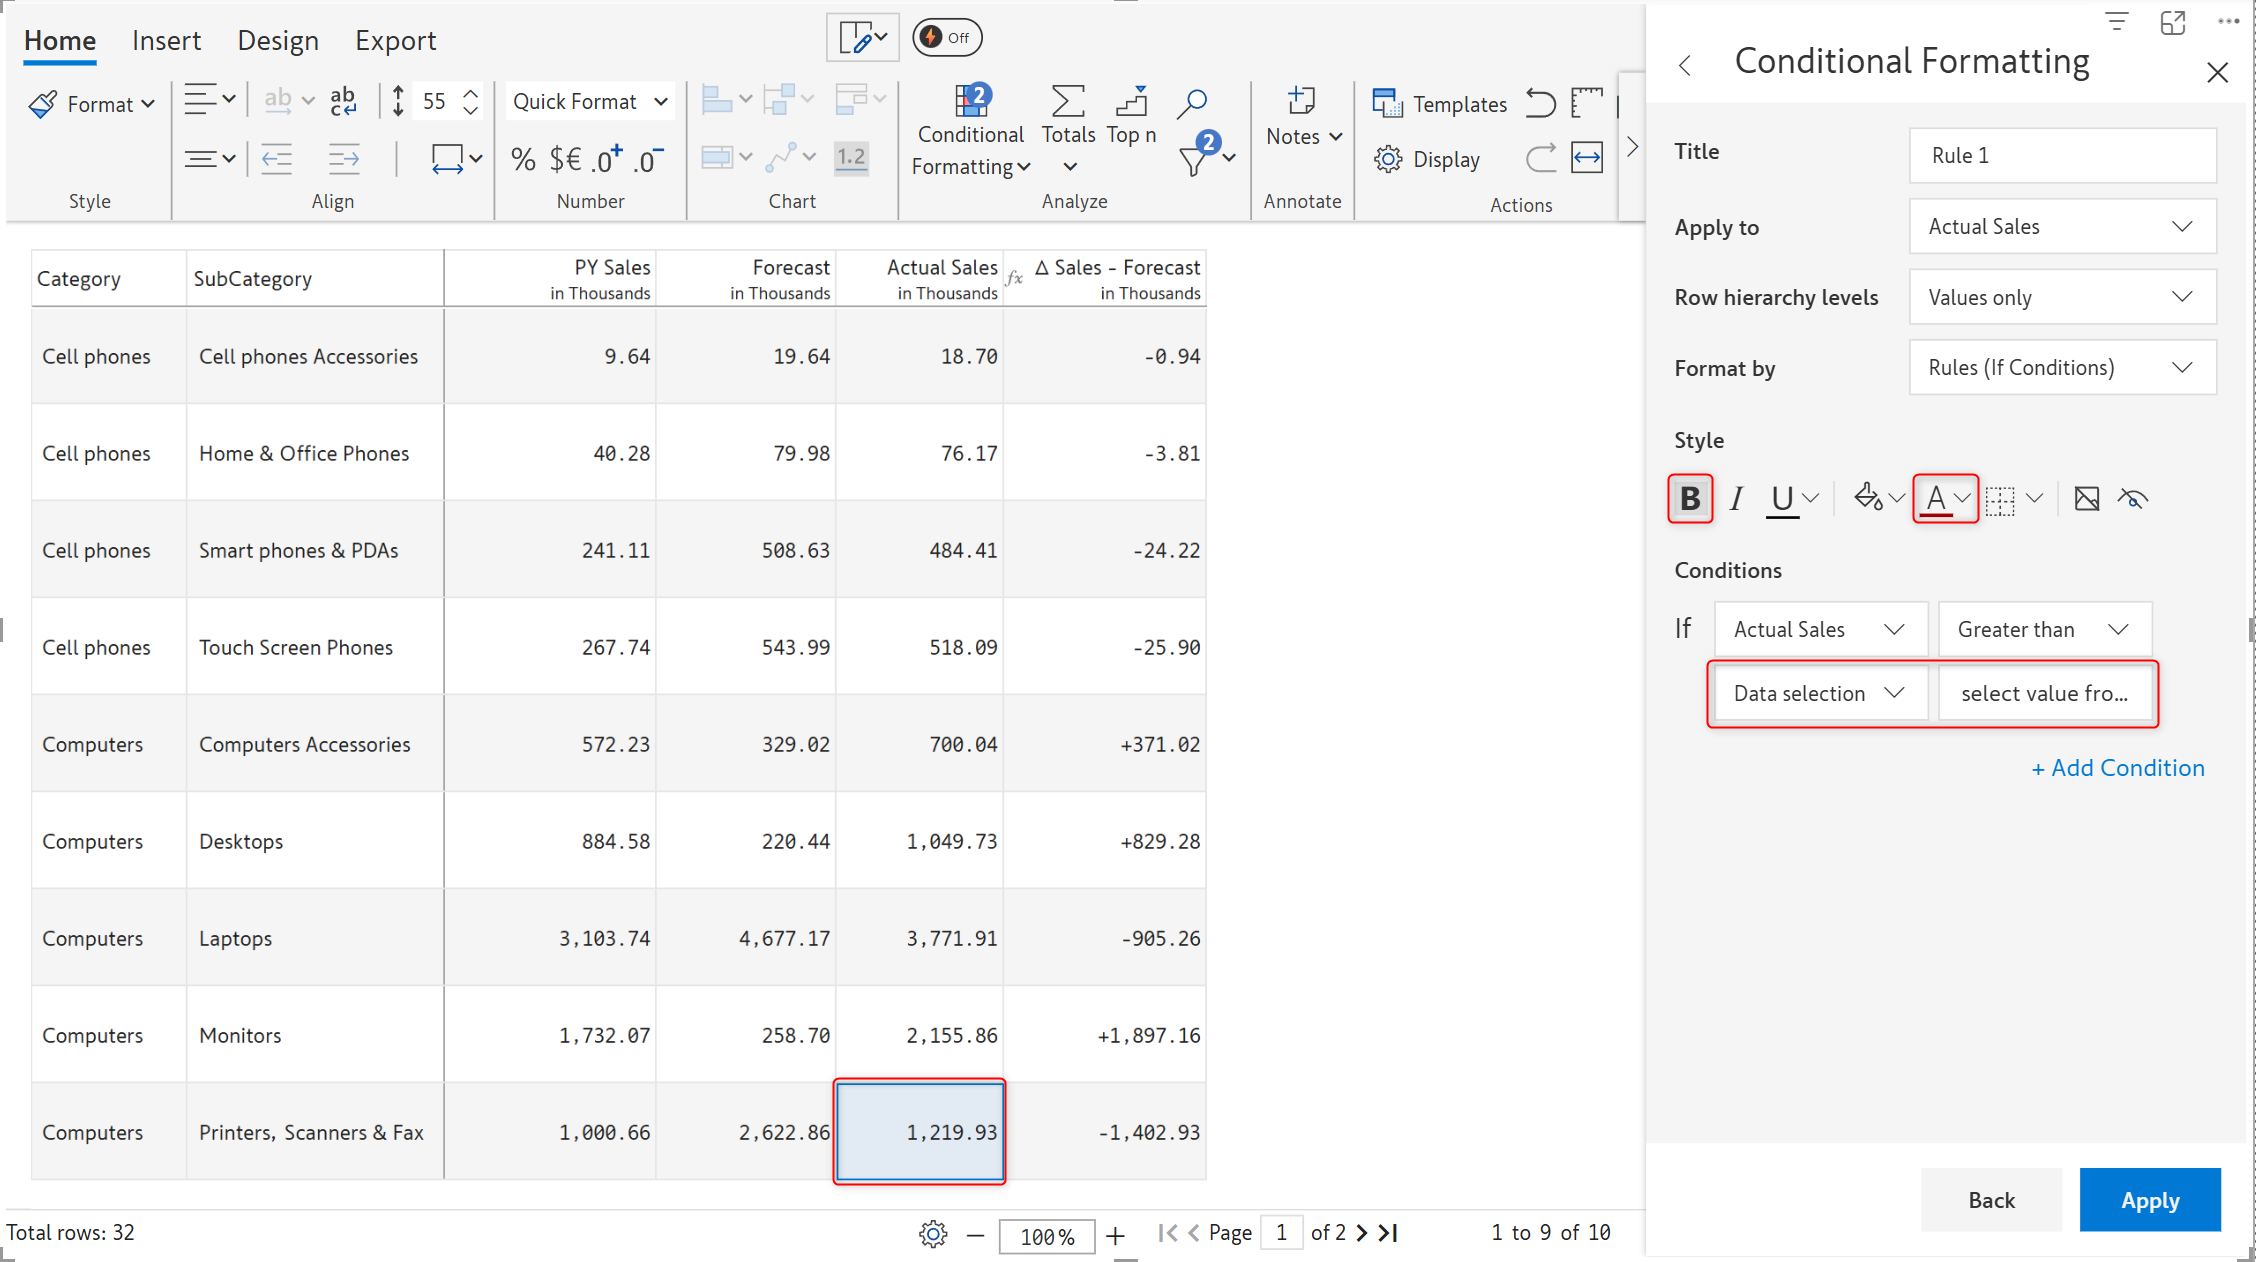Click the Totals sigma icon
Viewport: 2256px width, 1262px height.
pyautogui.click(x=1067, y=102)
